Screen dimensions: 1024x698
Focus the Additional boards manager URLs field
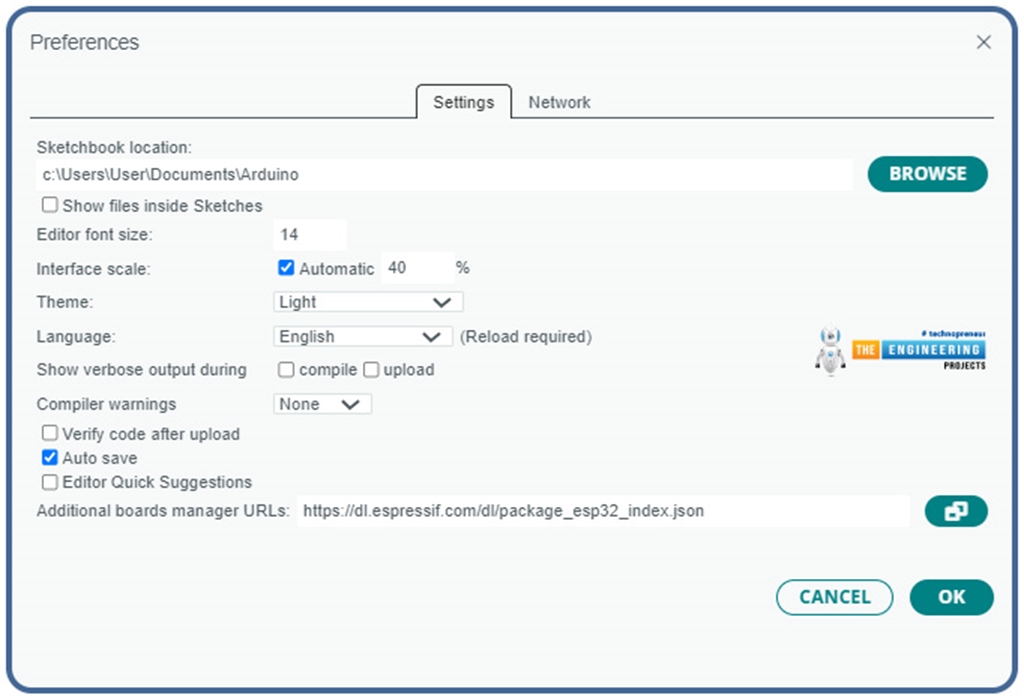(x=602, y=511)
